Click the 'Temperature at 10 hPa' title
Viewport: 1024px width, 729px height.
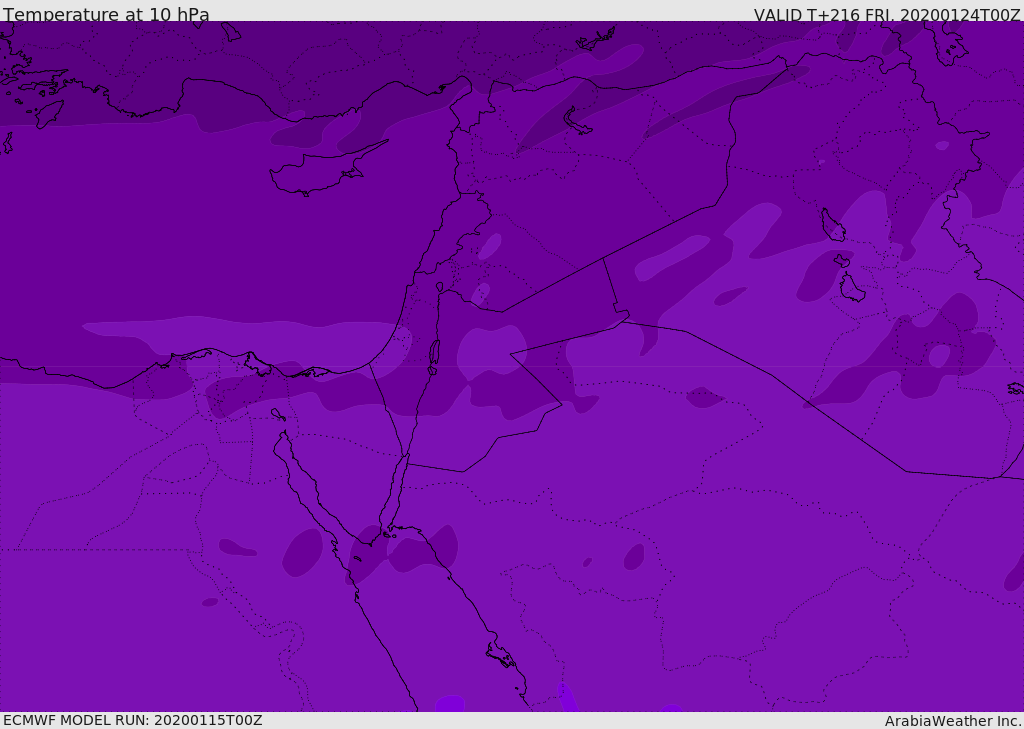pos(106,14)
